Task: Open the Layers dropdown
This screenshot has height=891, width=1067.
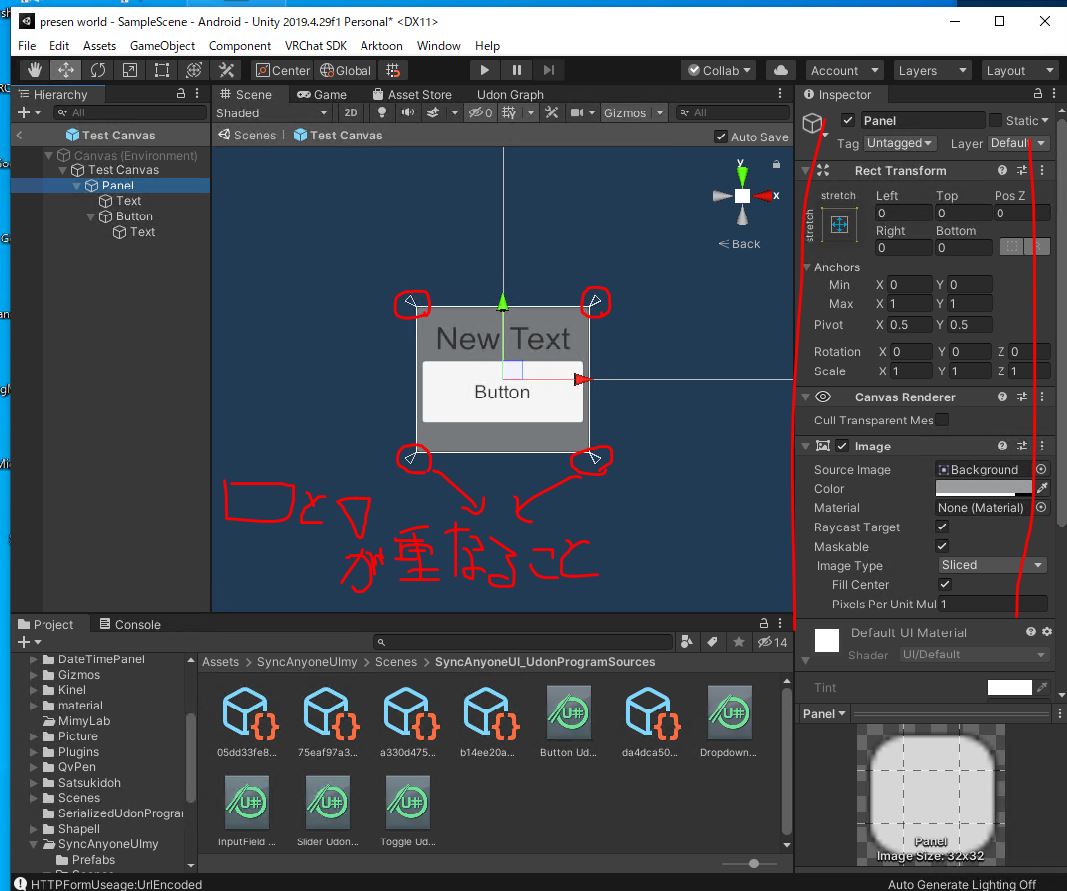Action: [931, 70]
